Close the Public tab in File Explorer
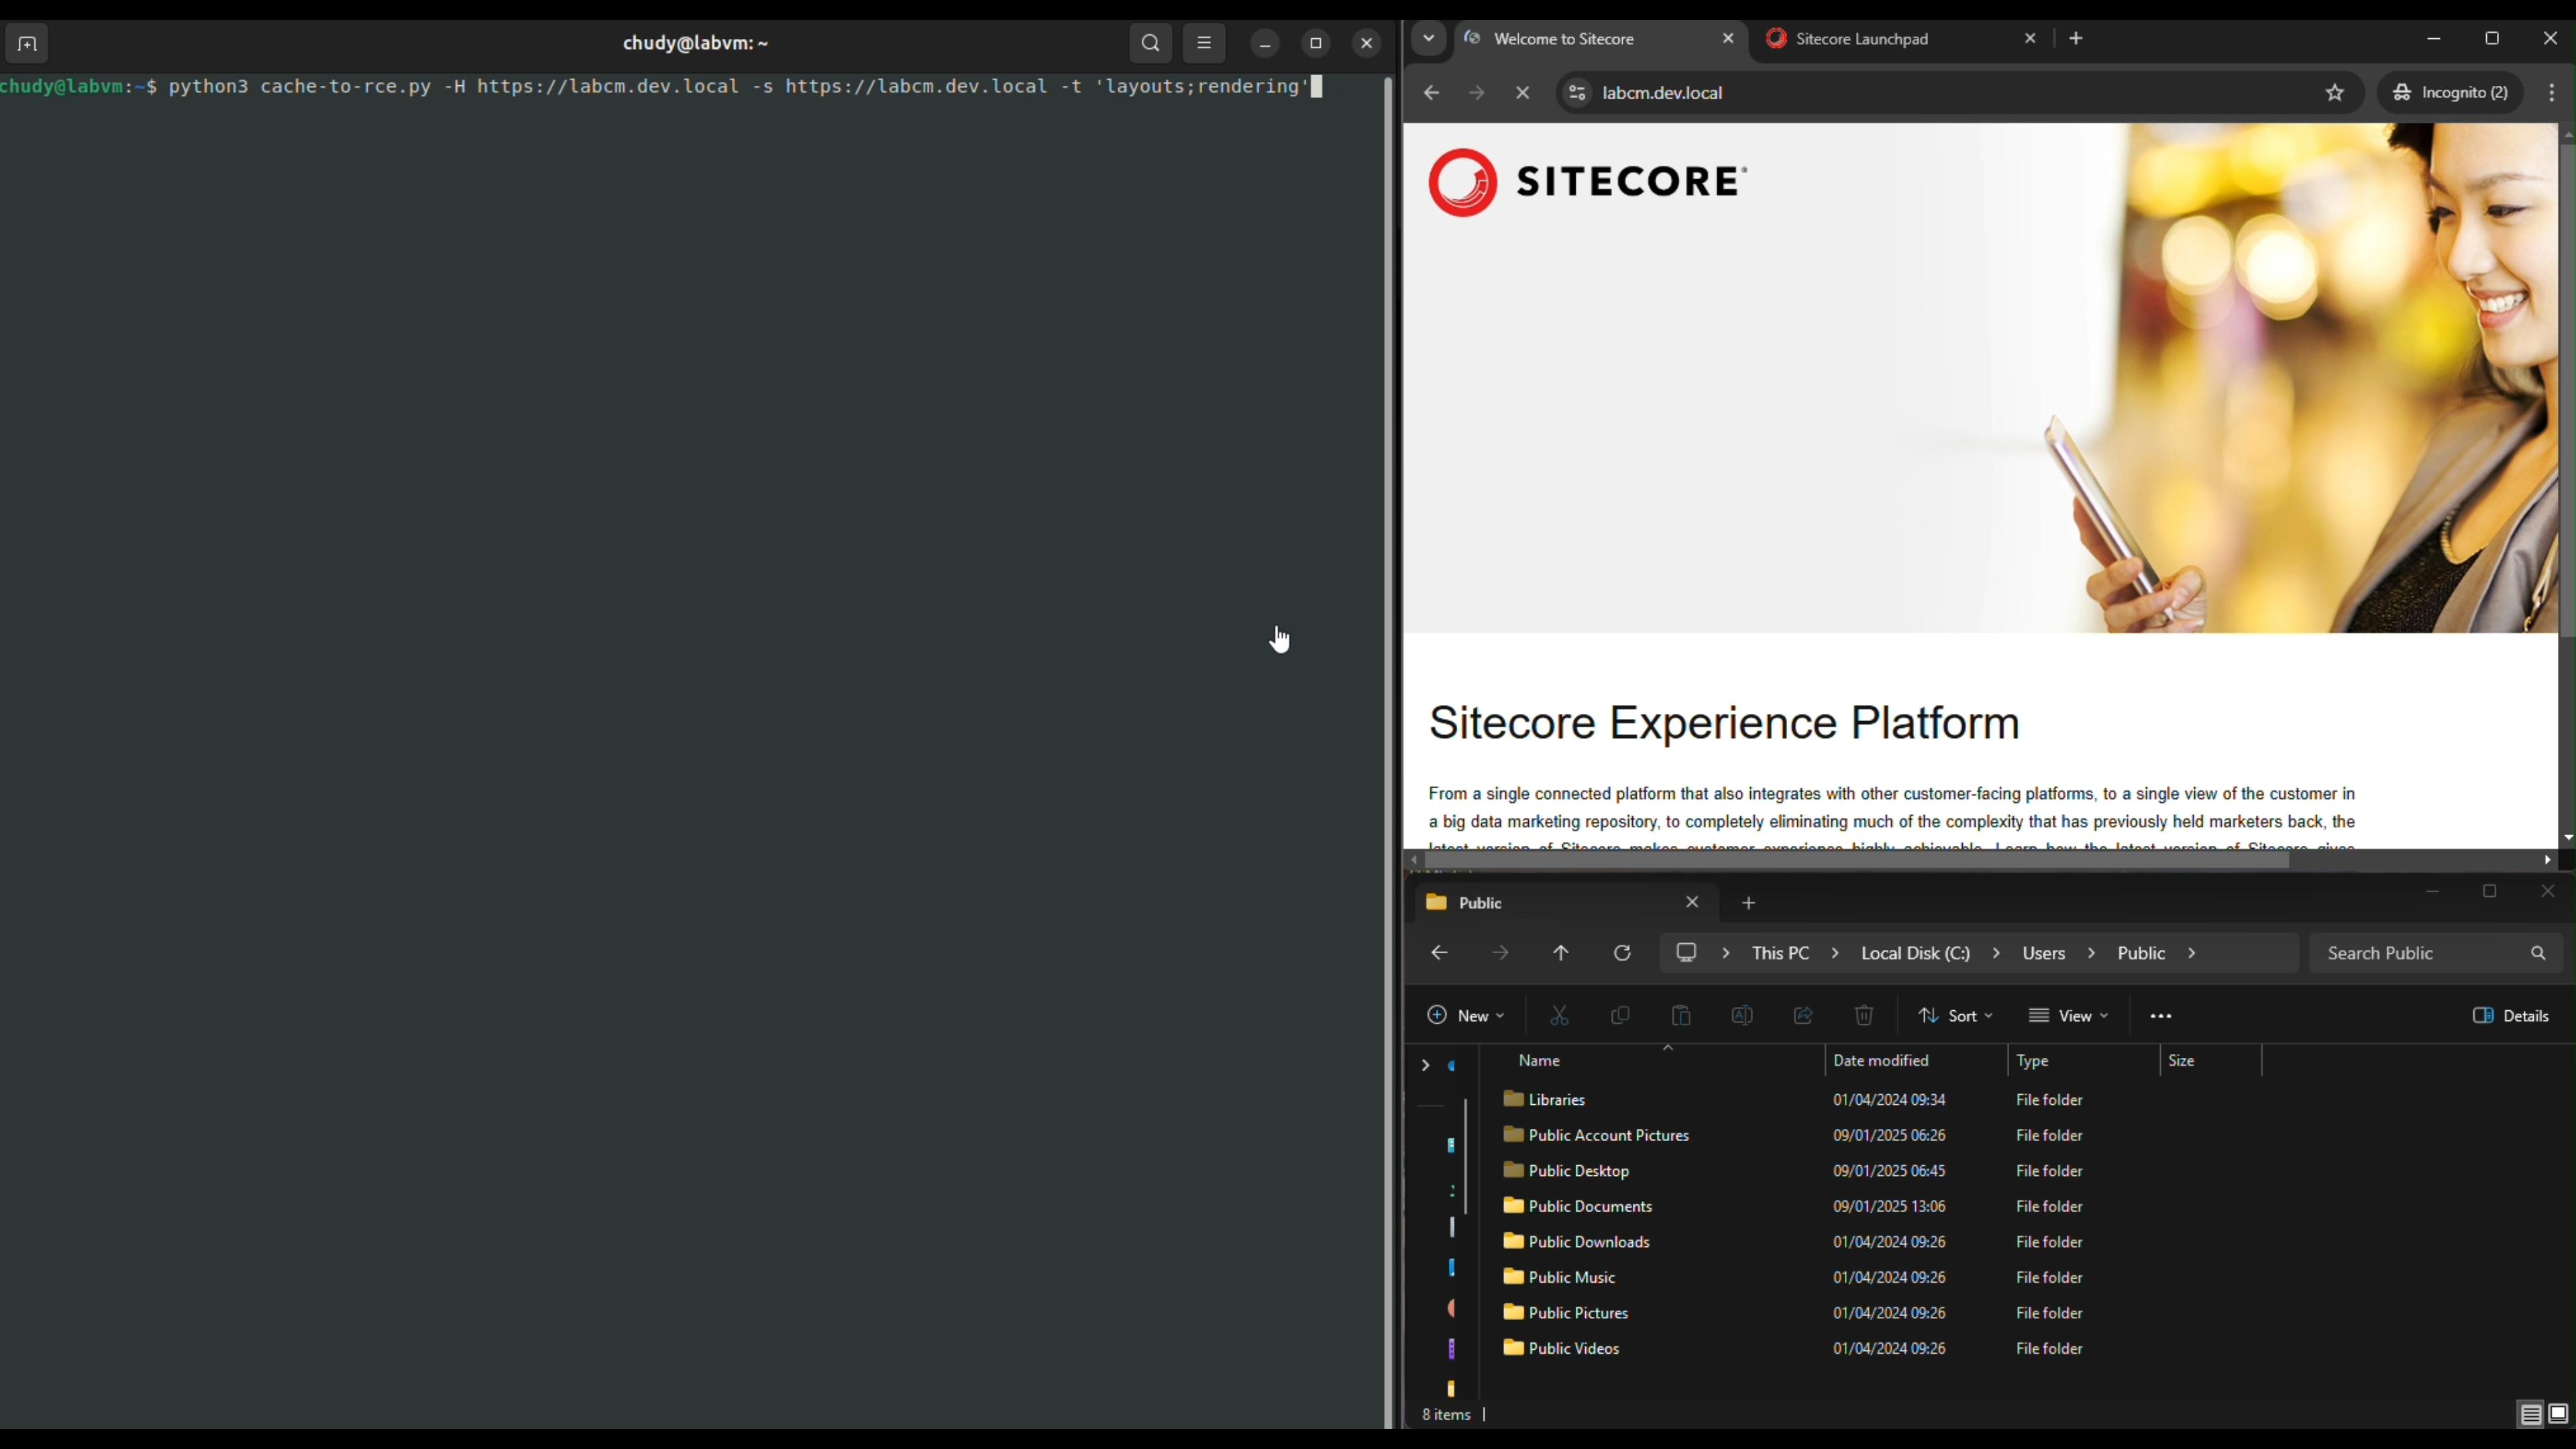Viewport: 2576px width, 1449px height. [1692, 903]
